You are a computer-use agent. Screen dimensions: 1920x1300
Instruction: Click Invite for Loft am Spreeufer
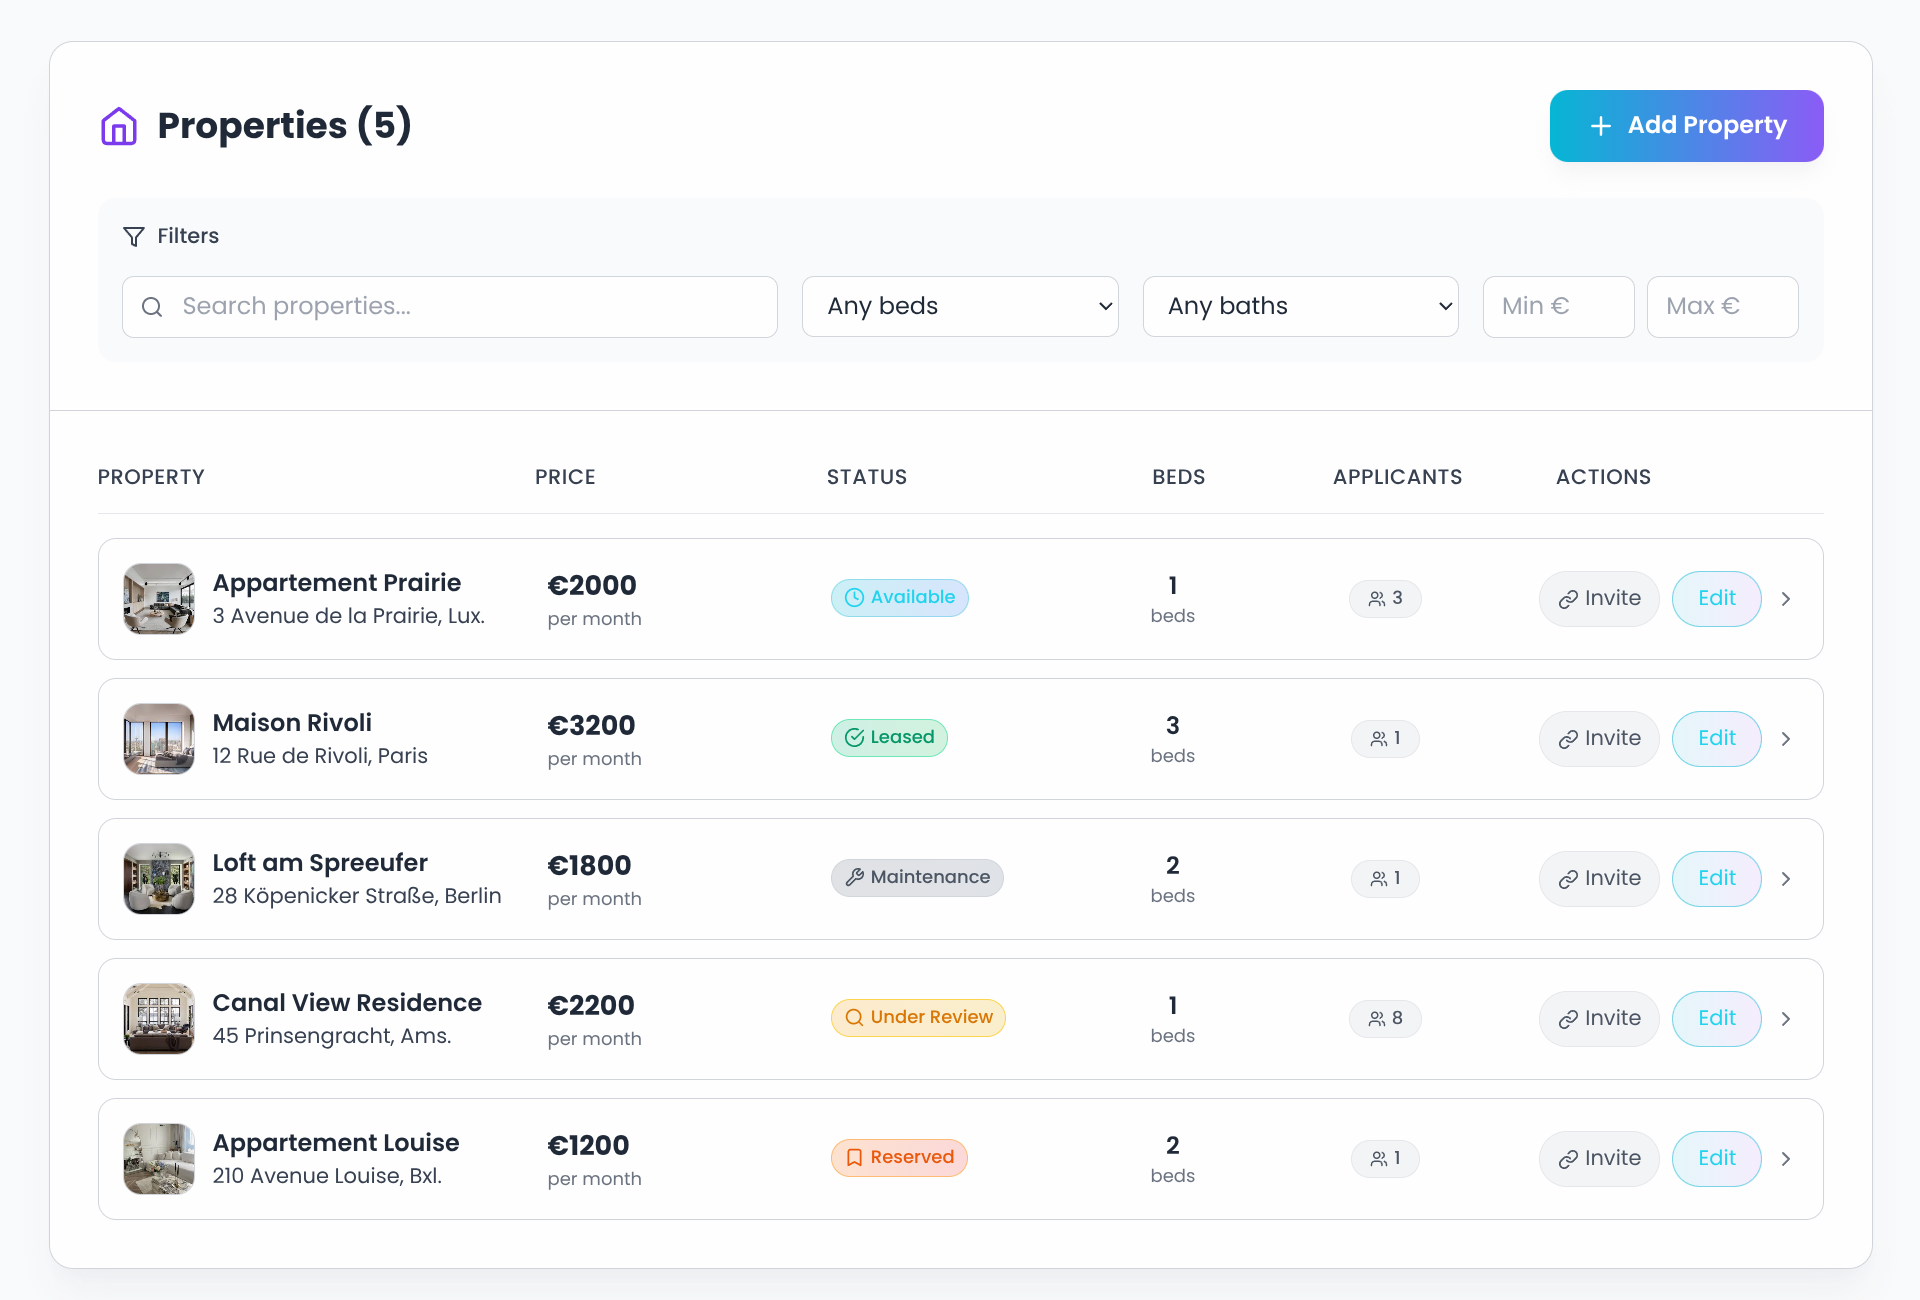coord(1598,878)
